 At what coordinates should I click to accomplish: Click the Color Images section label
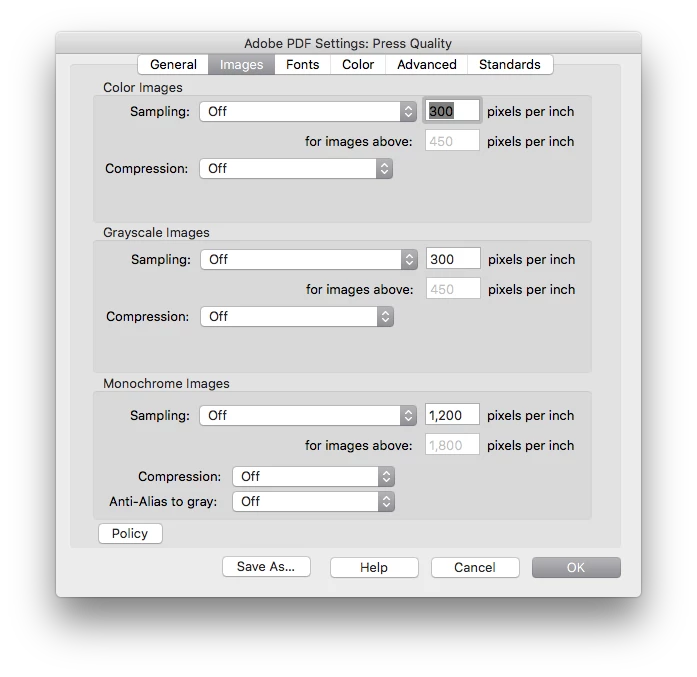click(x=143, y=88)
